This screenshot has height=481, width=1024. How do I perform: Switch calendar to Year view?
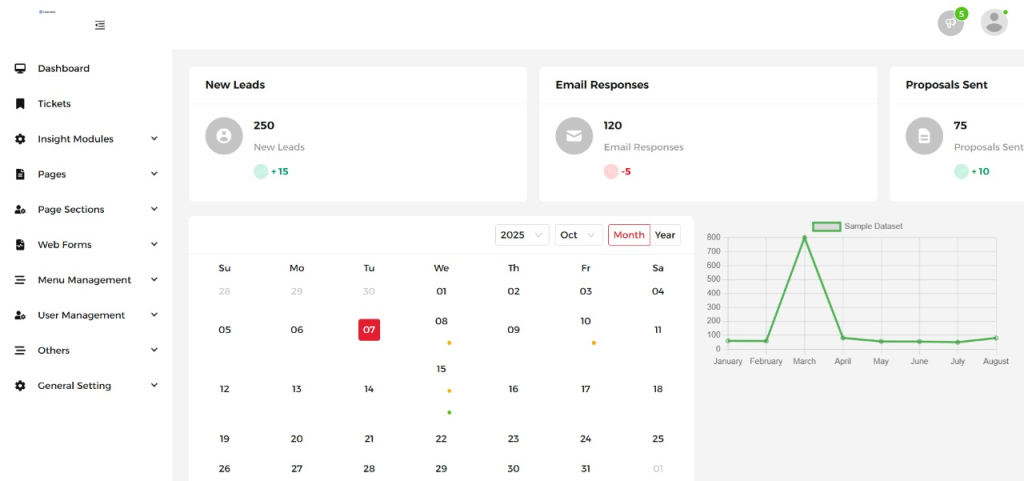(665, 235)
